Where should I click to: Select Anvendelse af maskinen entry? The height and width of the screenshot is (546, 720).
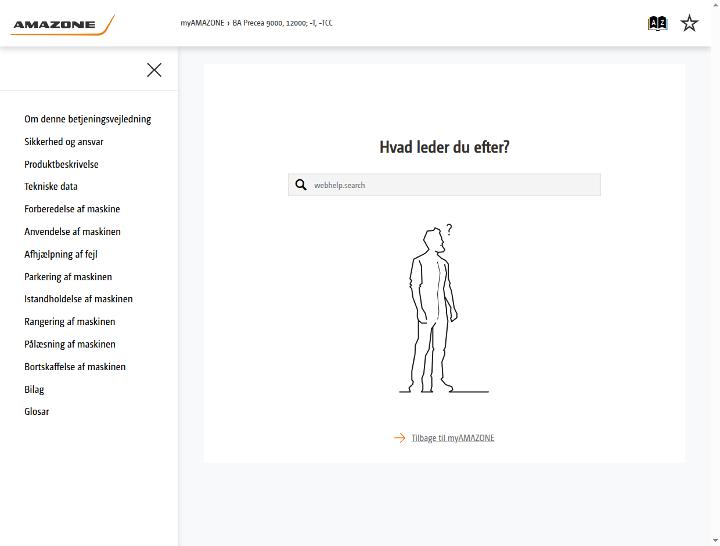(73, 231)
